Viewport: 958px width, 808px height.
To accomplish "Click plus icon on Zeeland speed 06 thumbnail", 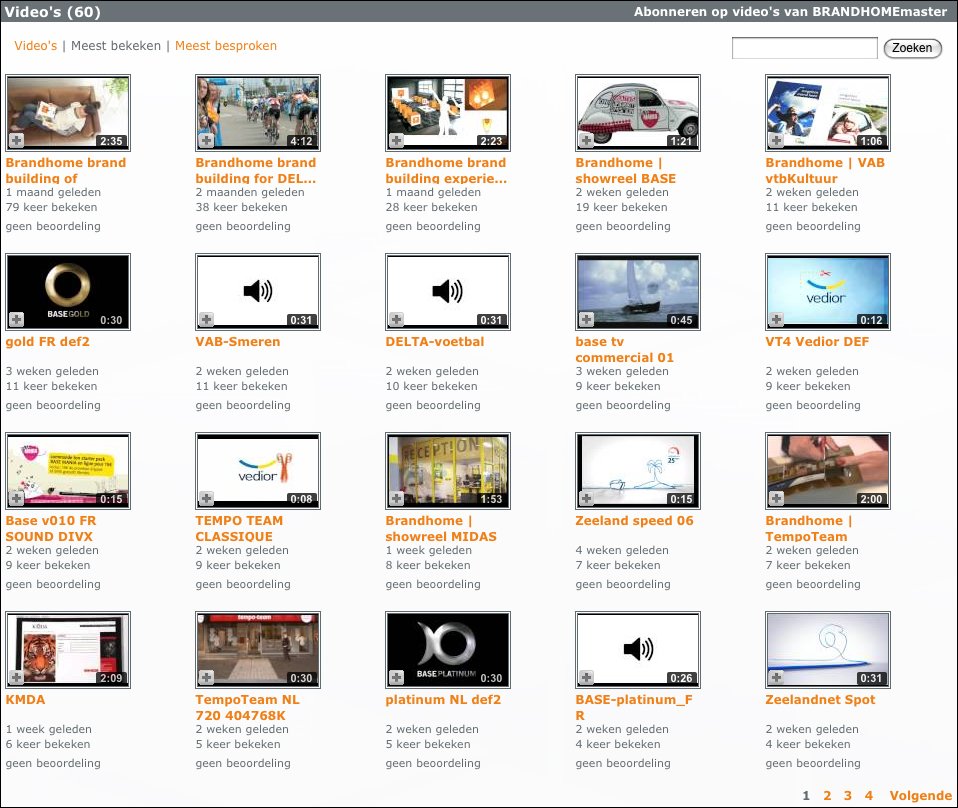I will tap(587, 499).
